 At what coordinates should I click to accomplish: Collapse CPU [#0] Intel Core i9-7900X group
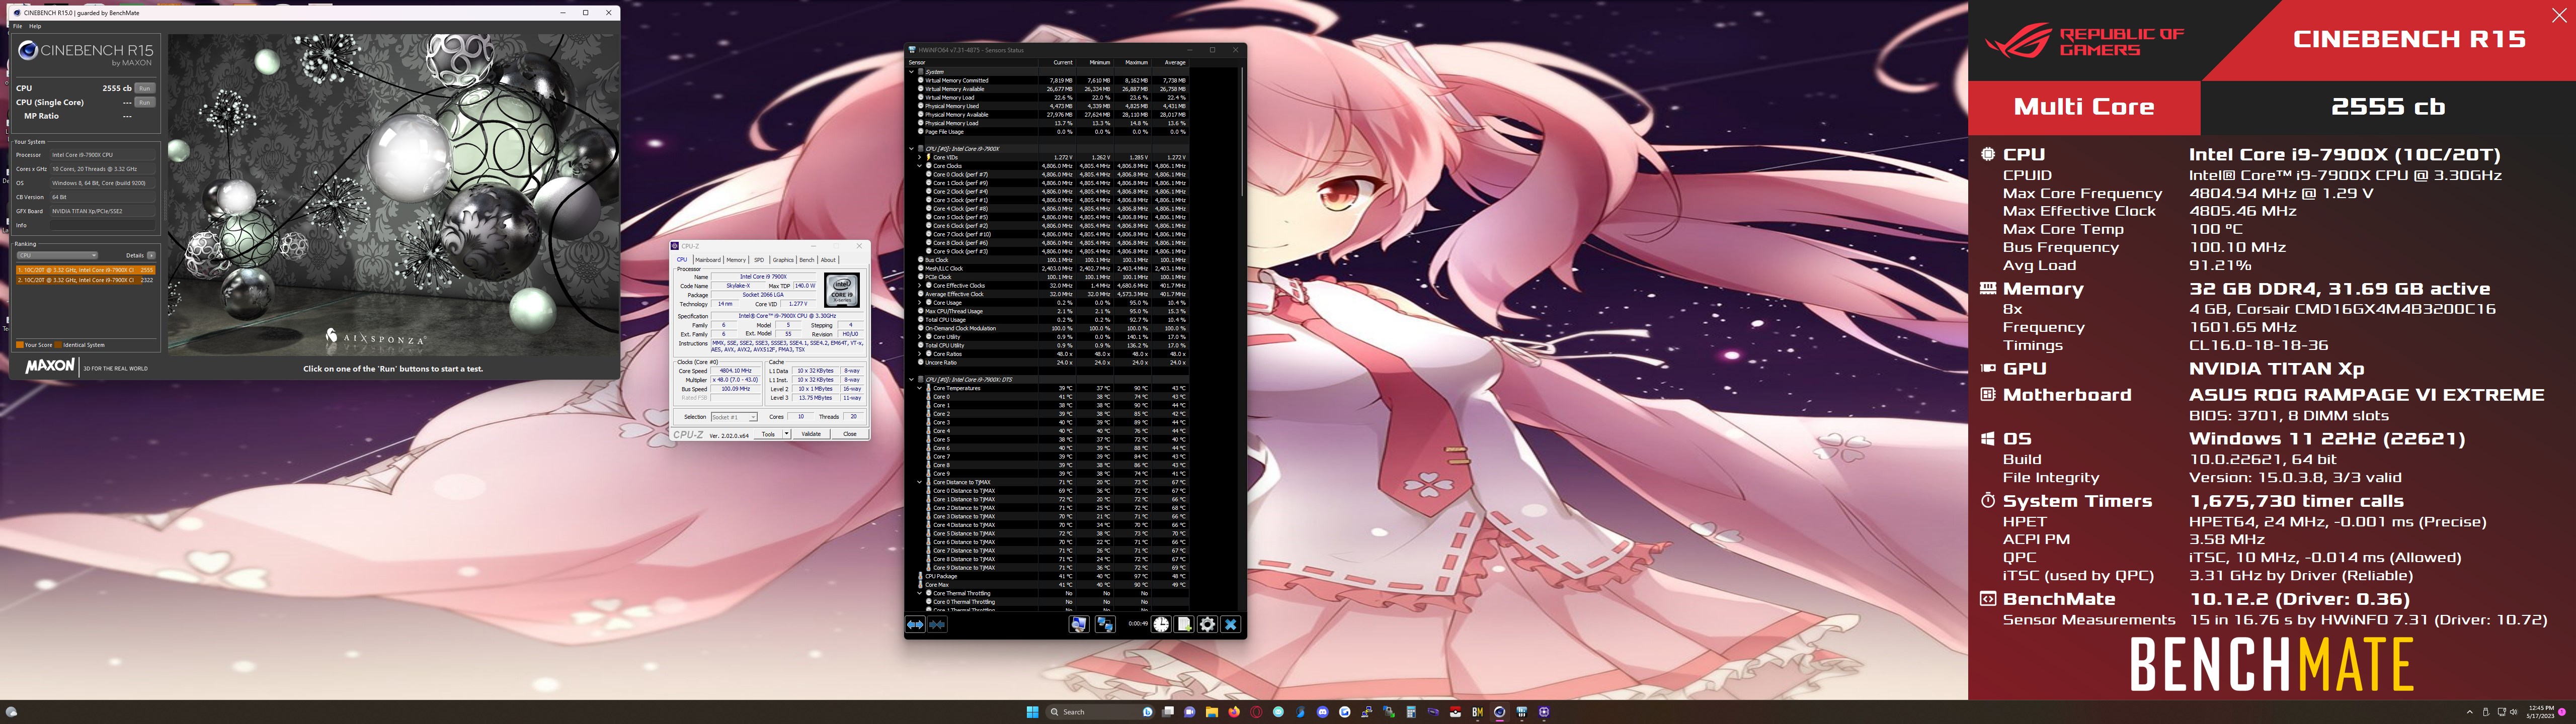(x=912, y=149)
